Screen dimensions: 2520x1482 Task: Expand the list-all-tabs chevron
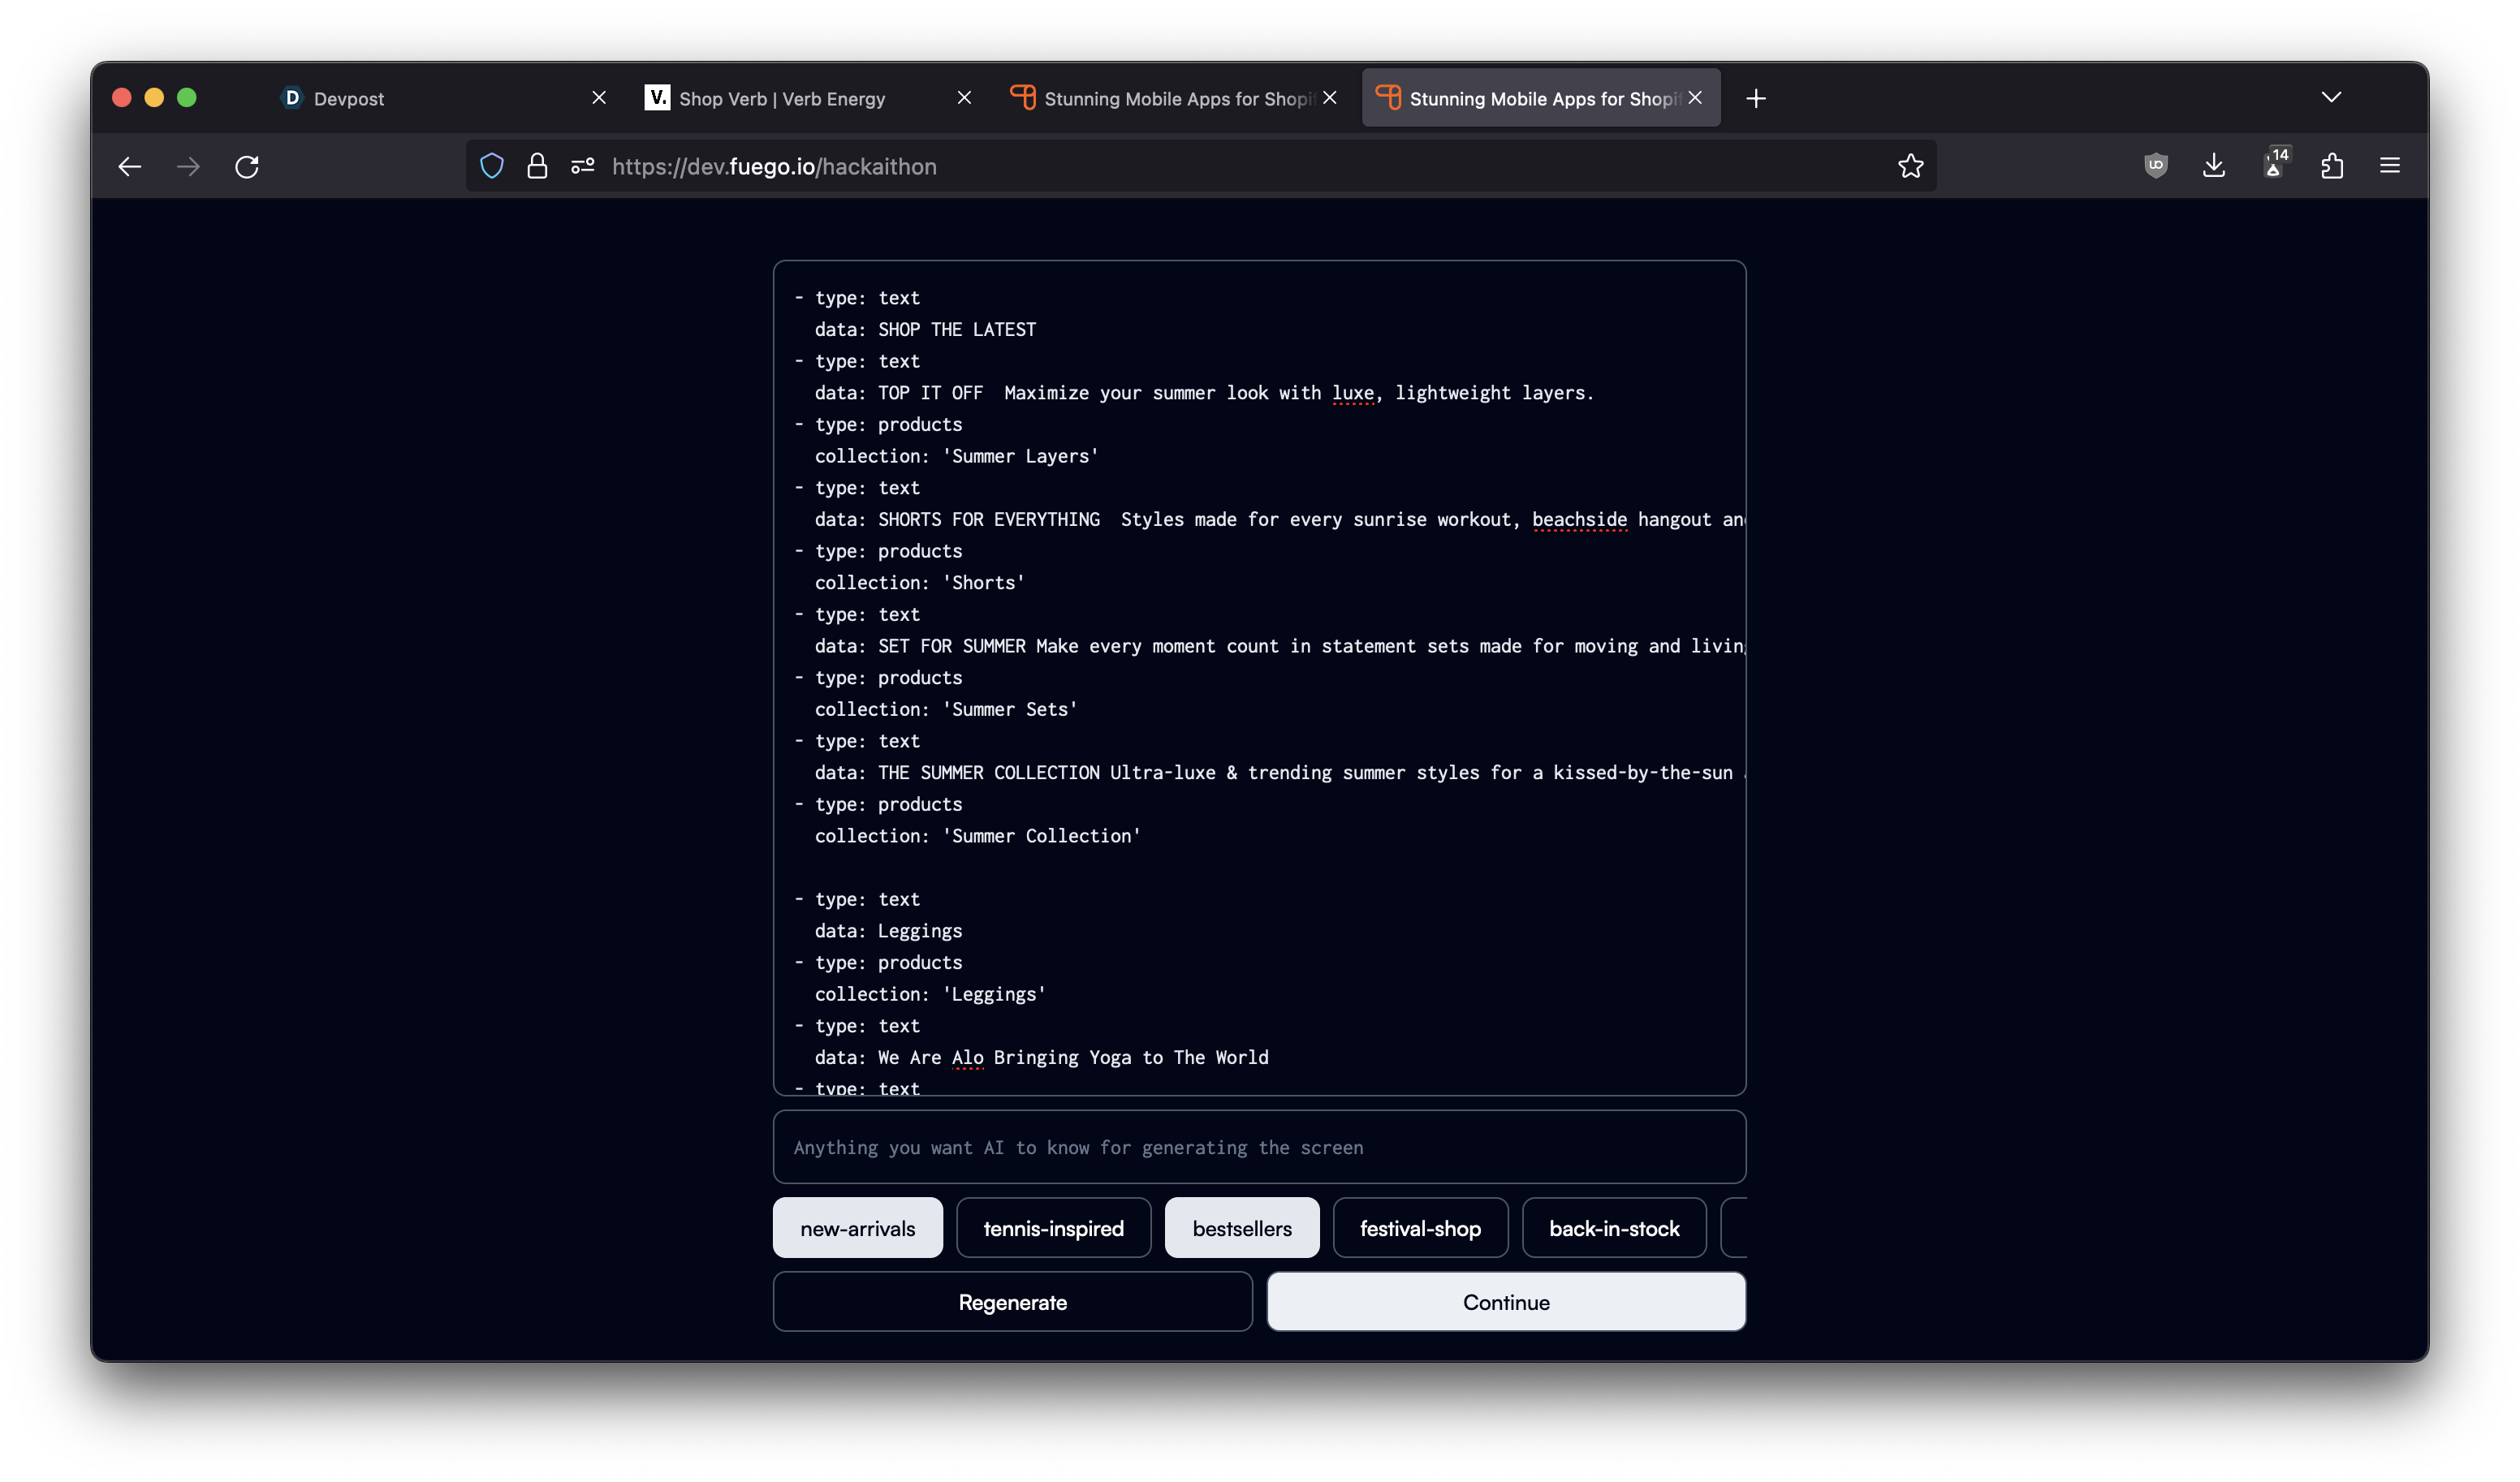click(2331, 97)
